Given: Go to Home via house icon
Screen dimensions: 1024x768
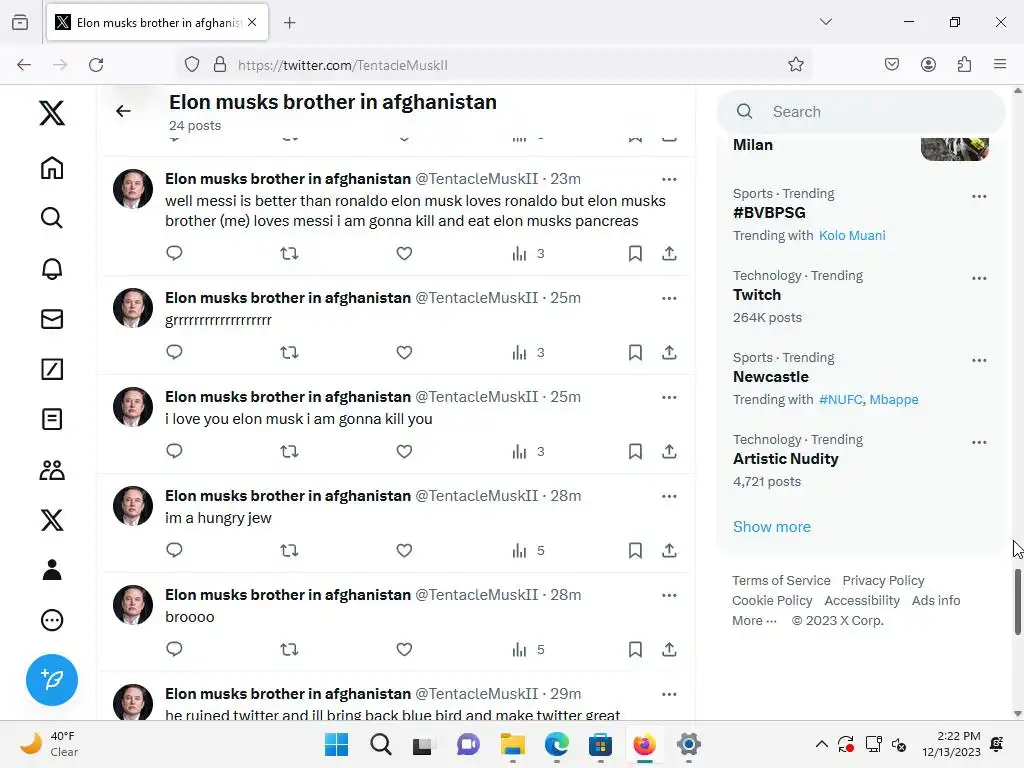Looking at the screenshot, I should click(52, 168).
